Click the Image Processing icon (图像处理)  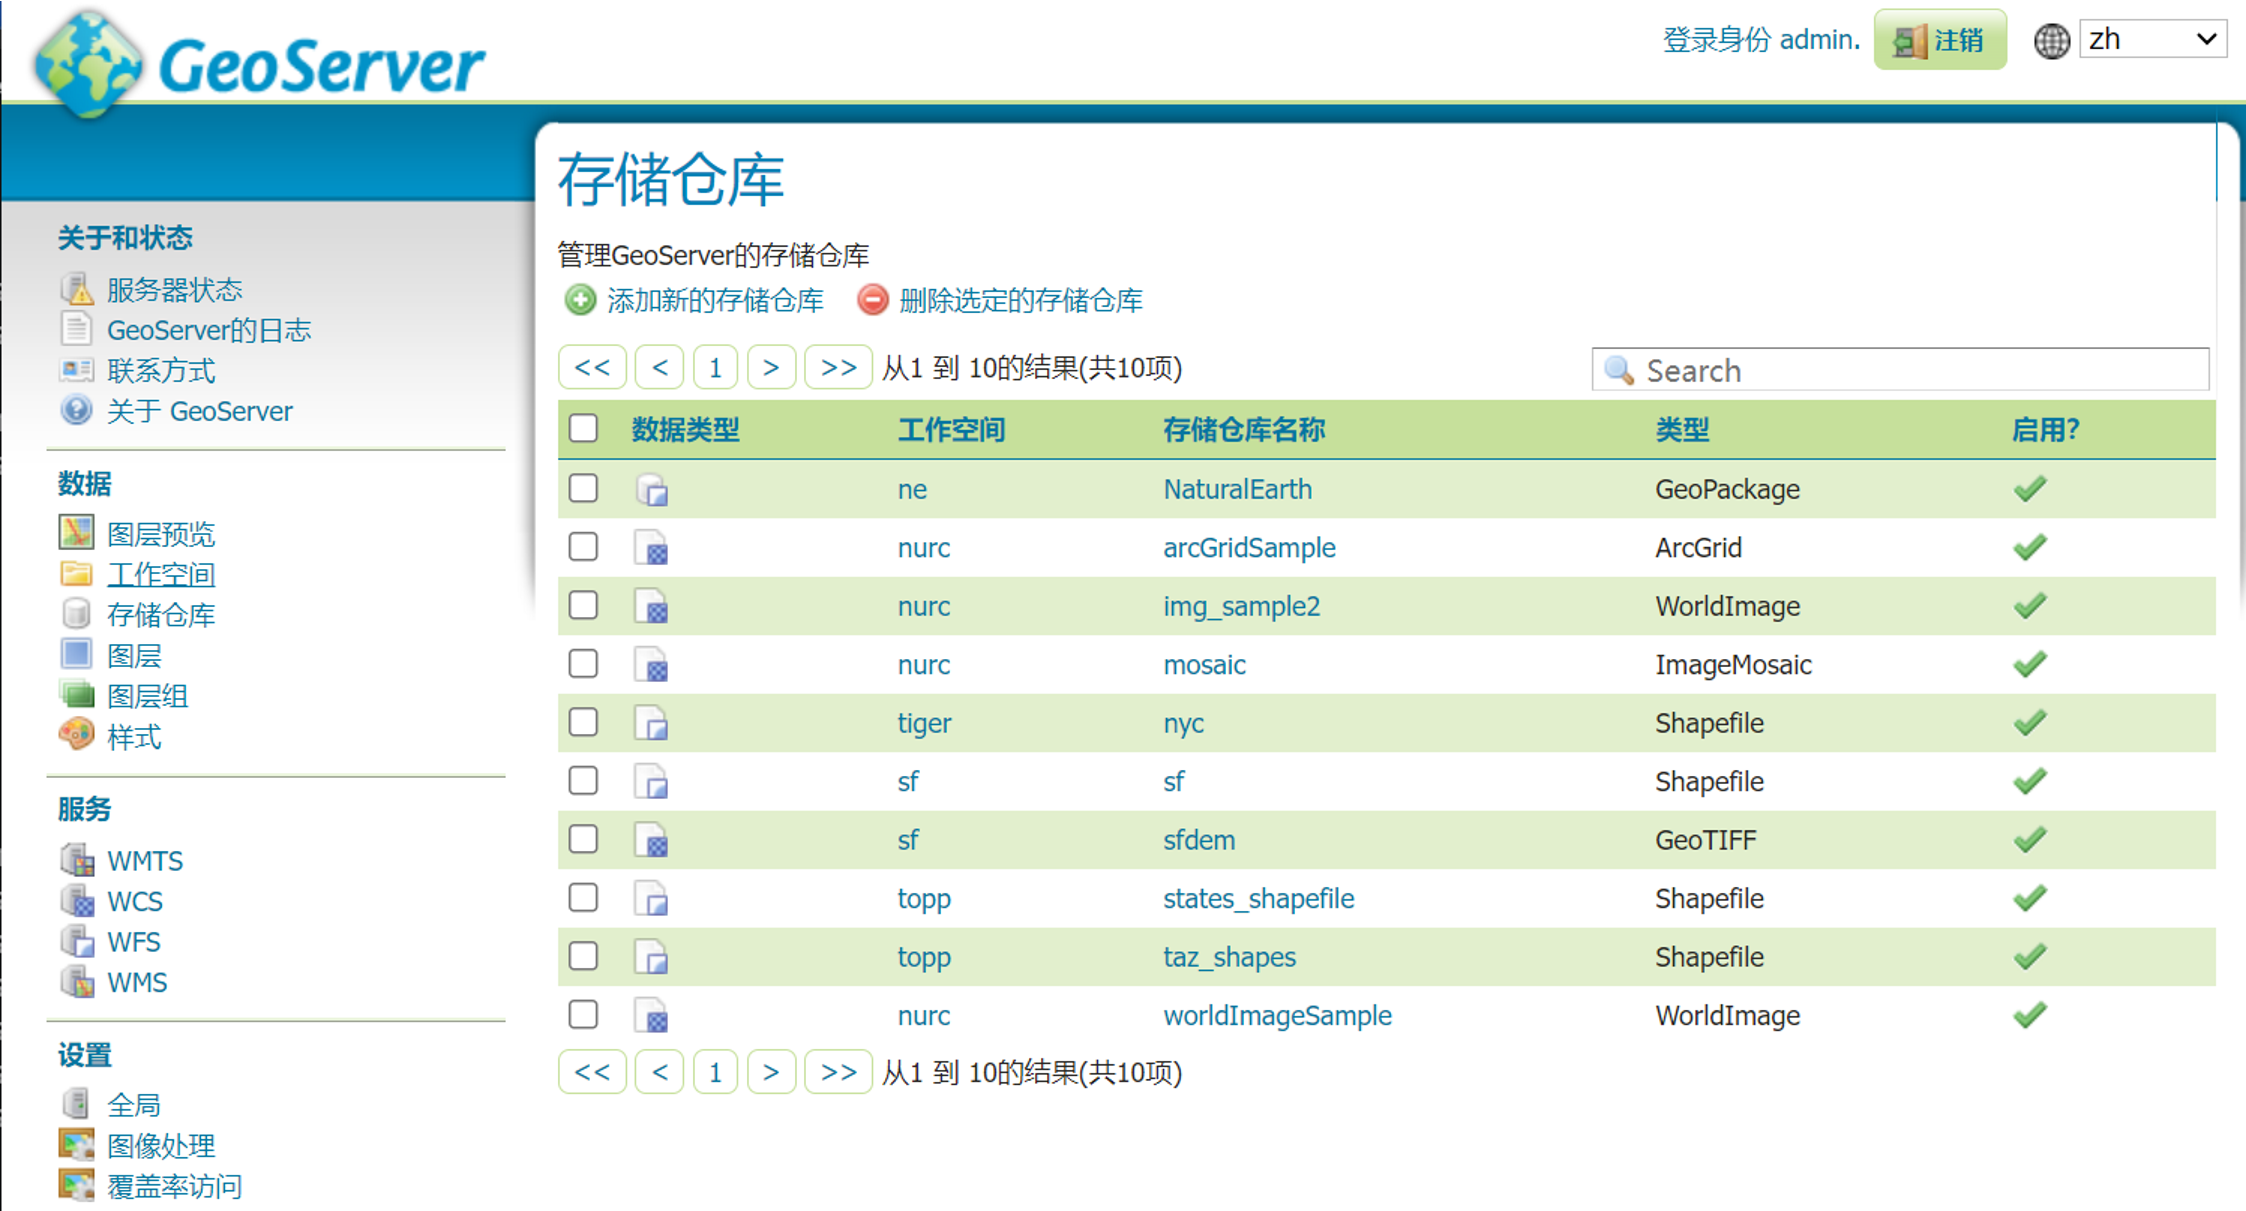tap(77, 1145)
